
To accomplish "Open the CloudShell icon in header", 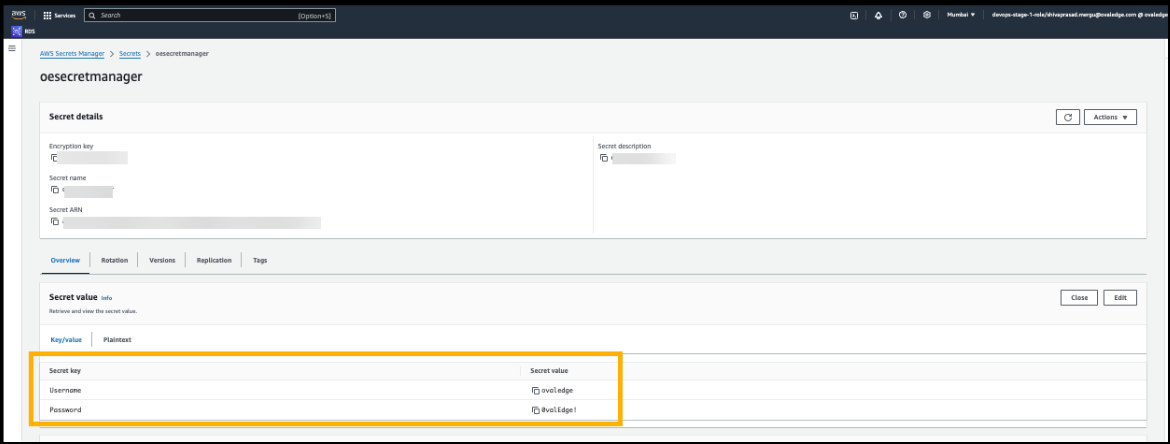I will [x=854, y=15].
